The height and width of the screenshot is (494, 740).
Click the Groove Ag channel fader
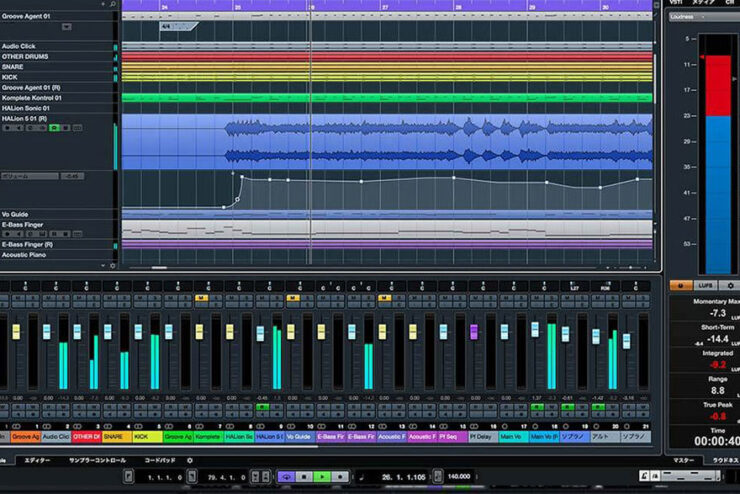click(x=17, y=331)
